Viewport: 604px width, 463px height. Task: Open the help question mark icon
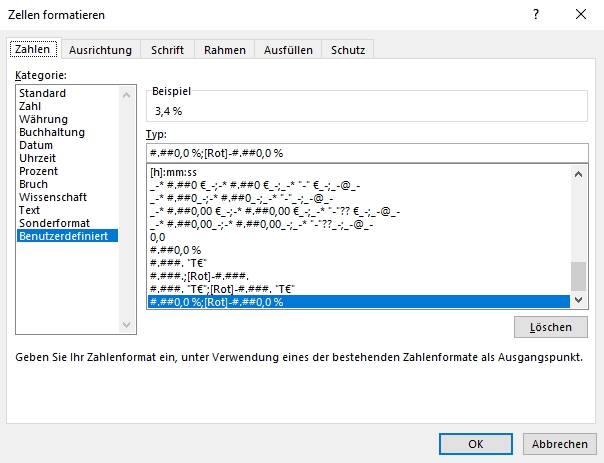click(x=536, y=15)
